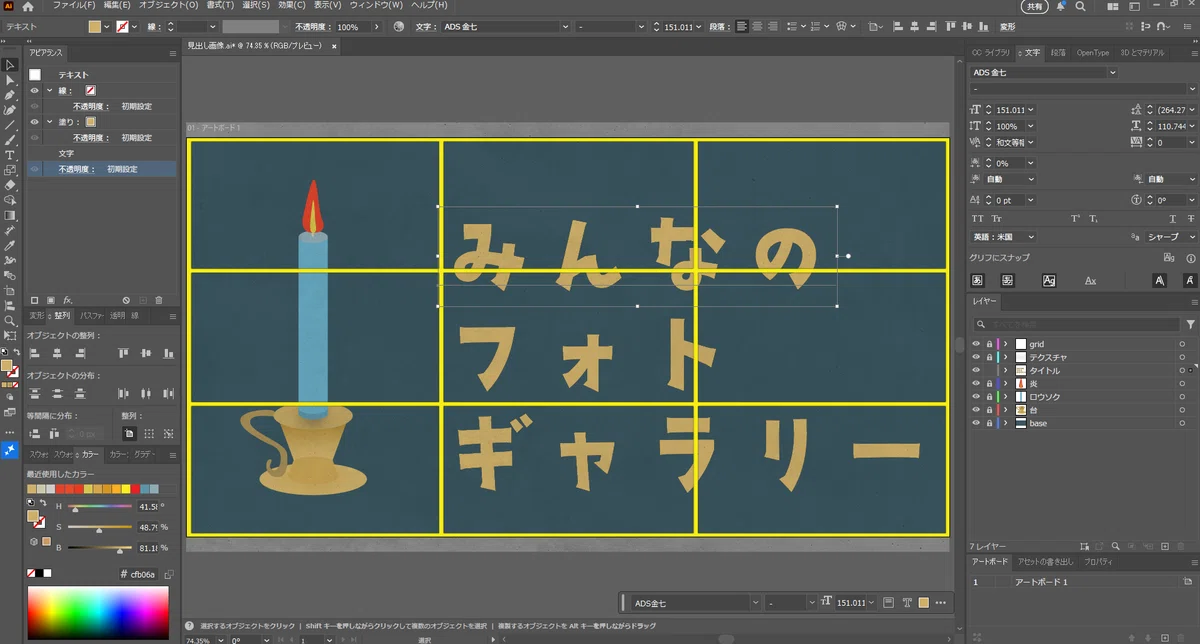
Task: Open the オブジェクト(O) menu
Action: [x=168, y=6]
